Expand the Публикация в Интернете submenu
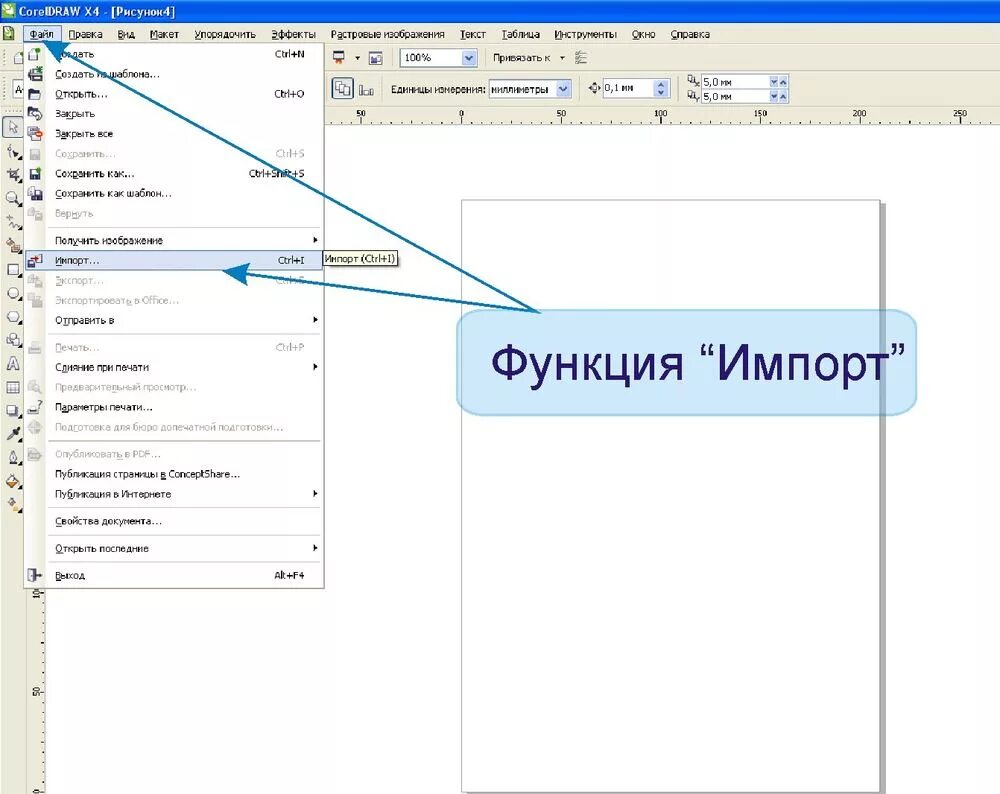 tap(173, 494)
